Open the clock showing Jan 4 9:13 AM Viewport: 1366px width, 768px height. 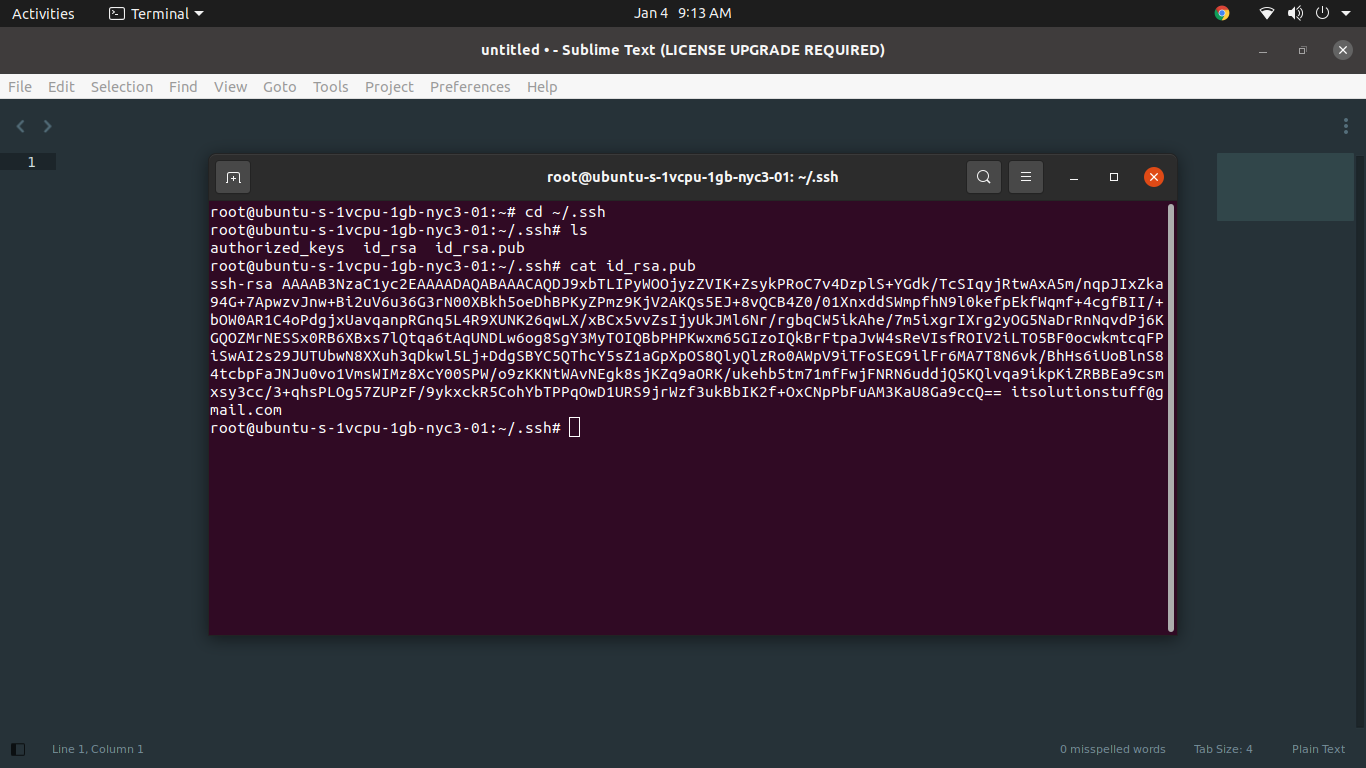click(x=683, y=13)
